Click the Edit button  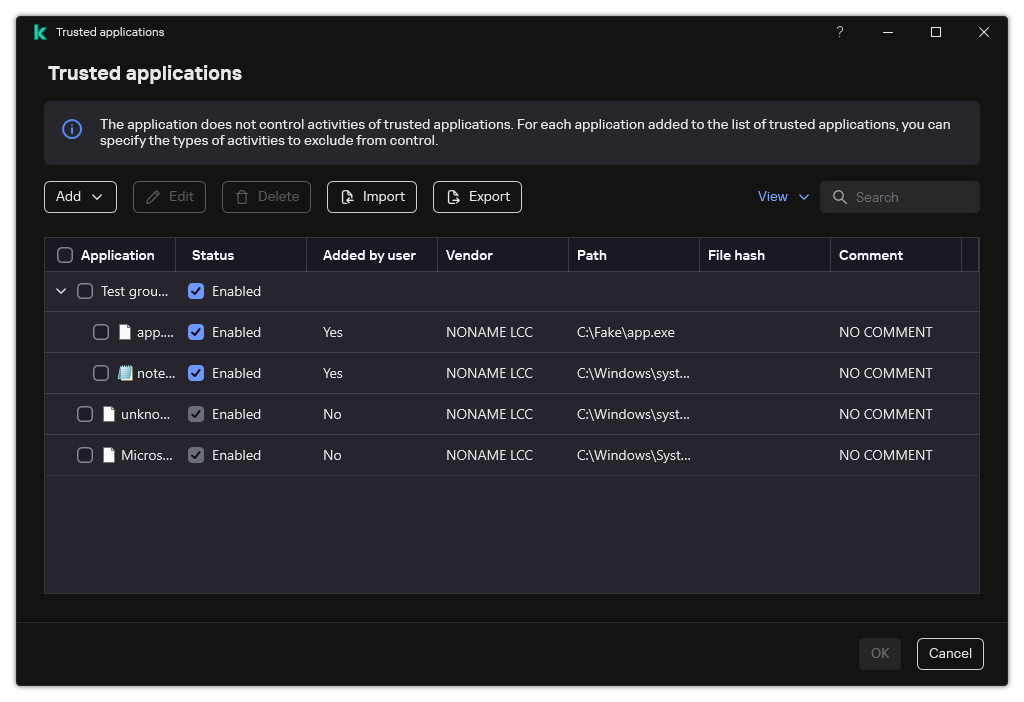tap(169, 196)
